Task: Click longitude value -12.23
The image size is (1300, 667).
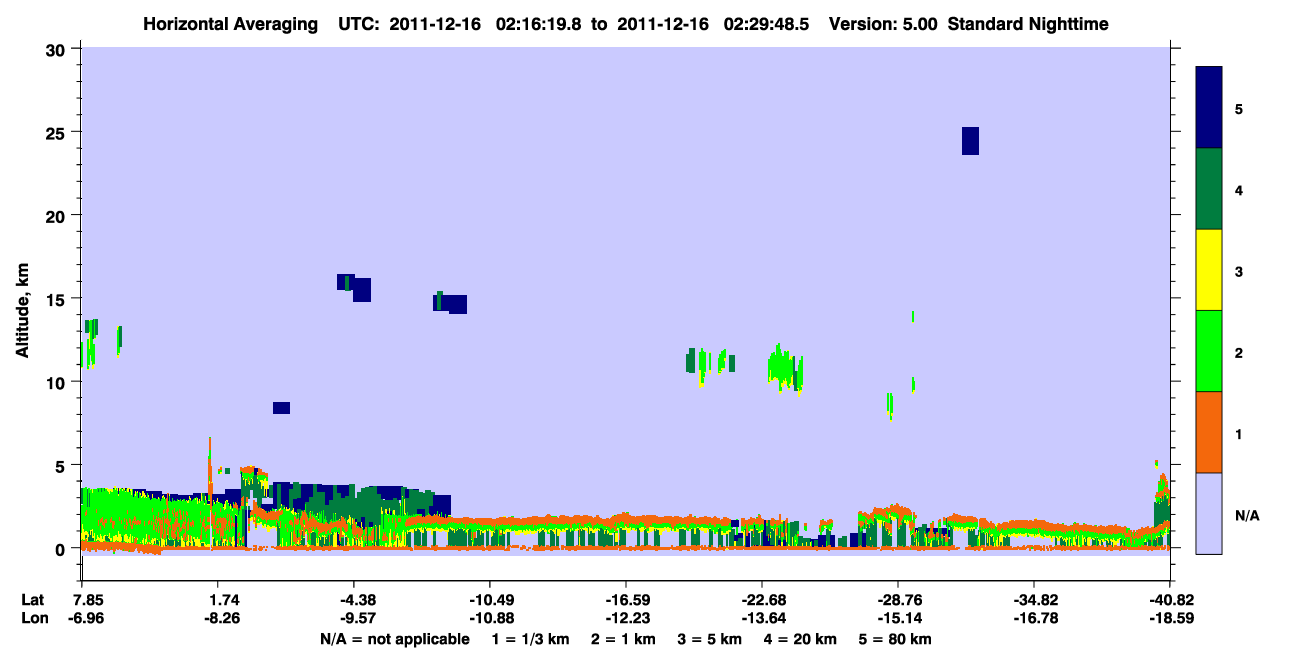Action: coord(625,618)
